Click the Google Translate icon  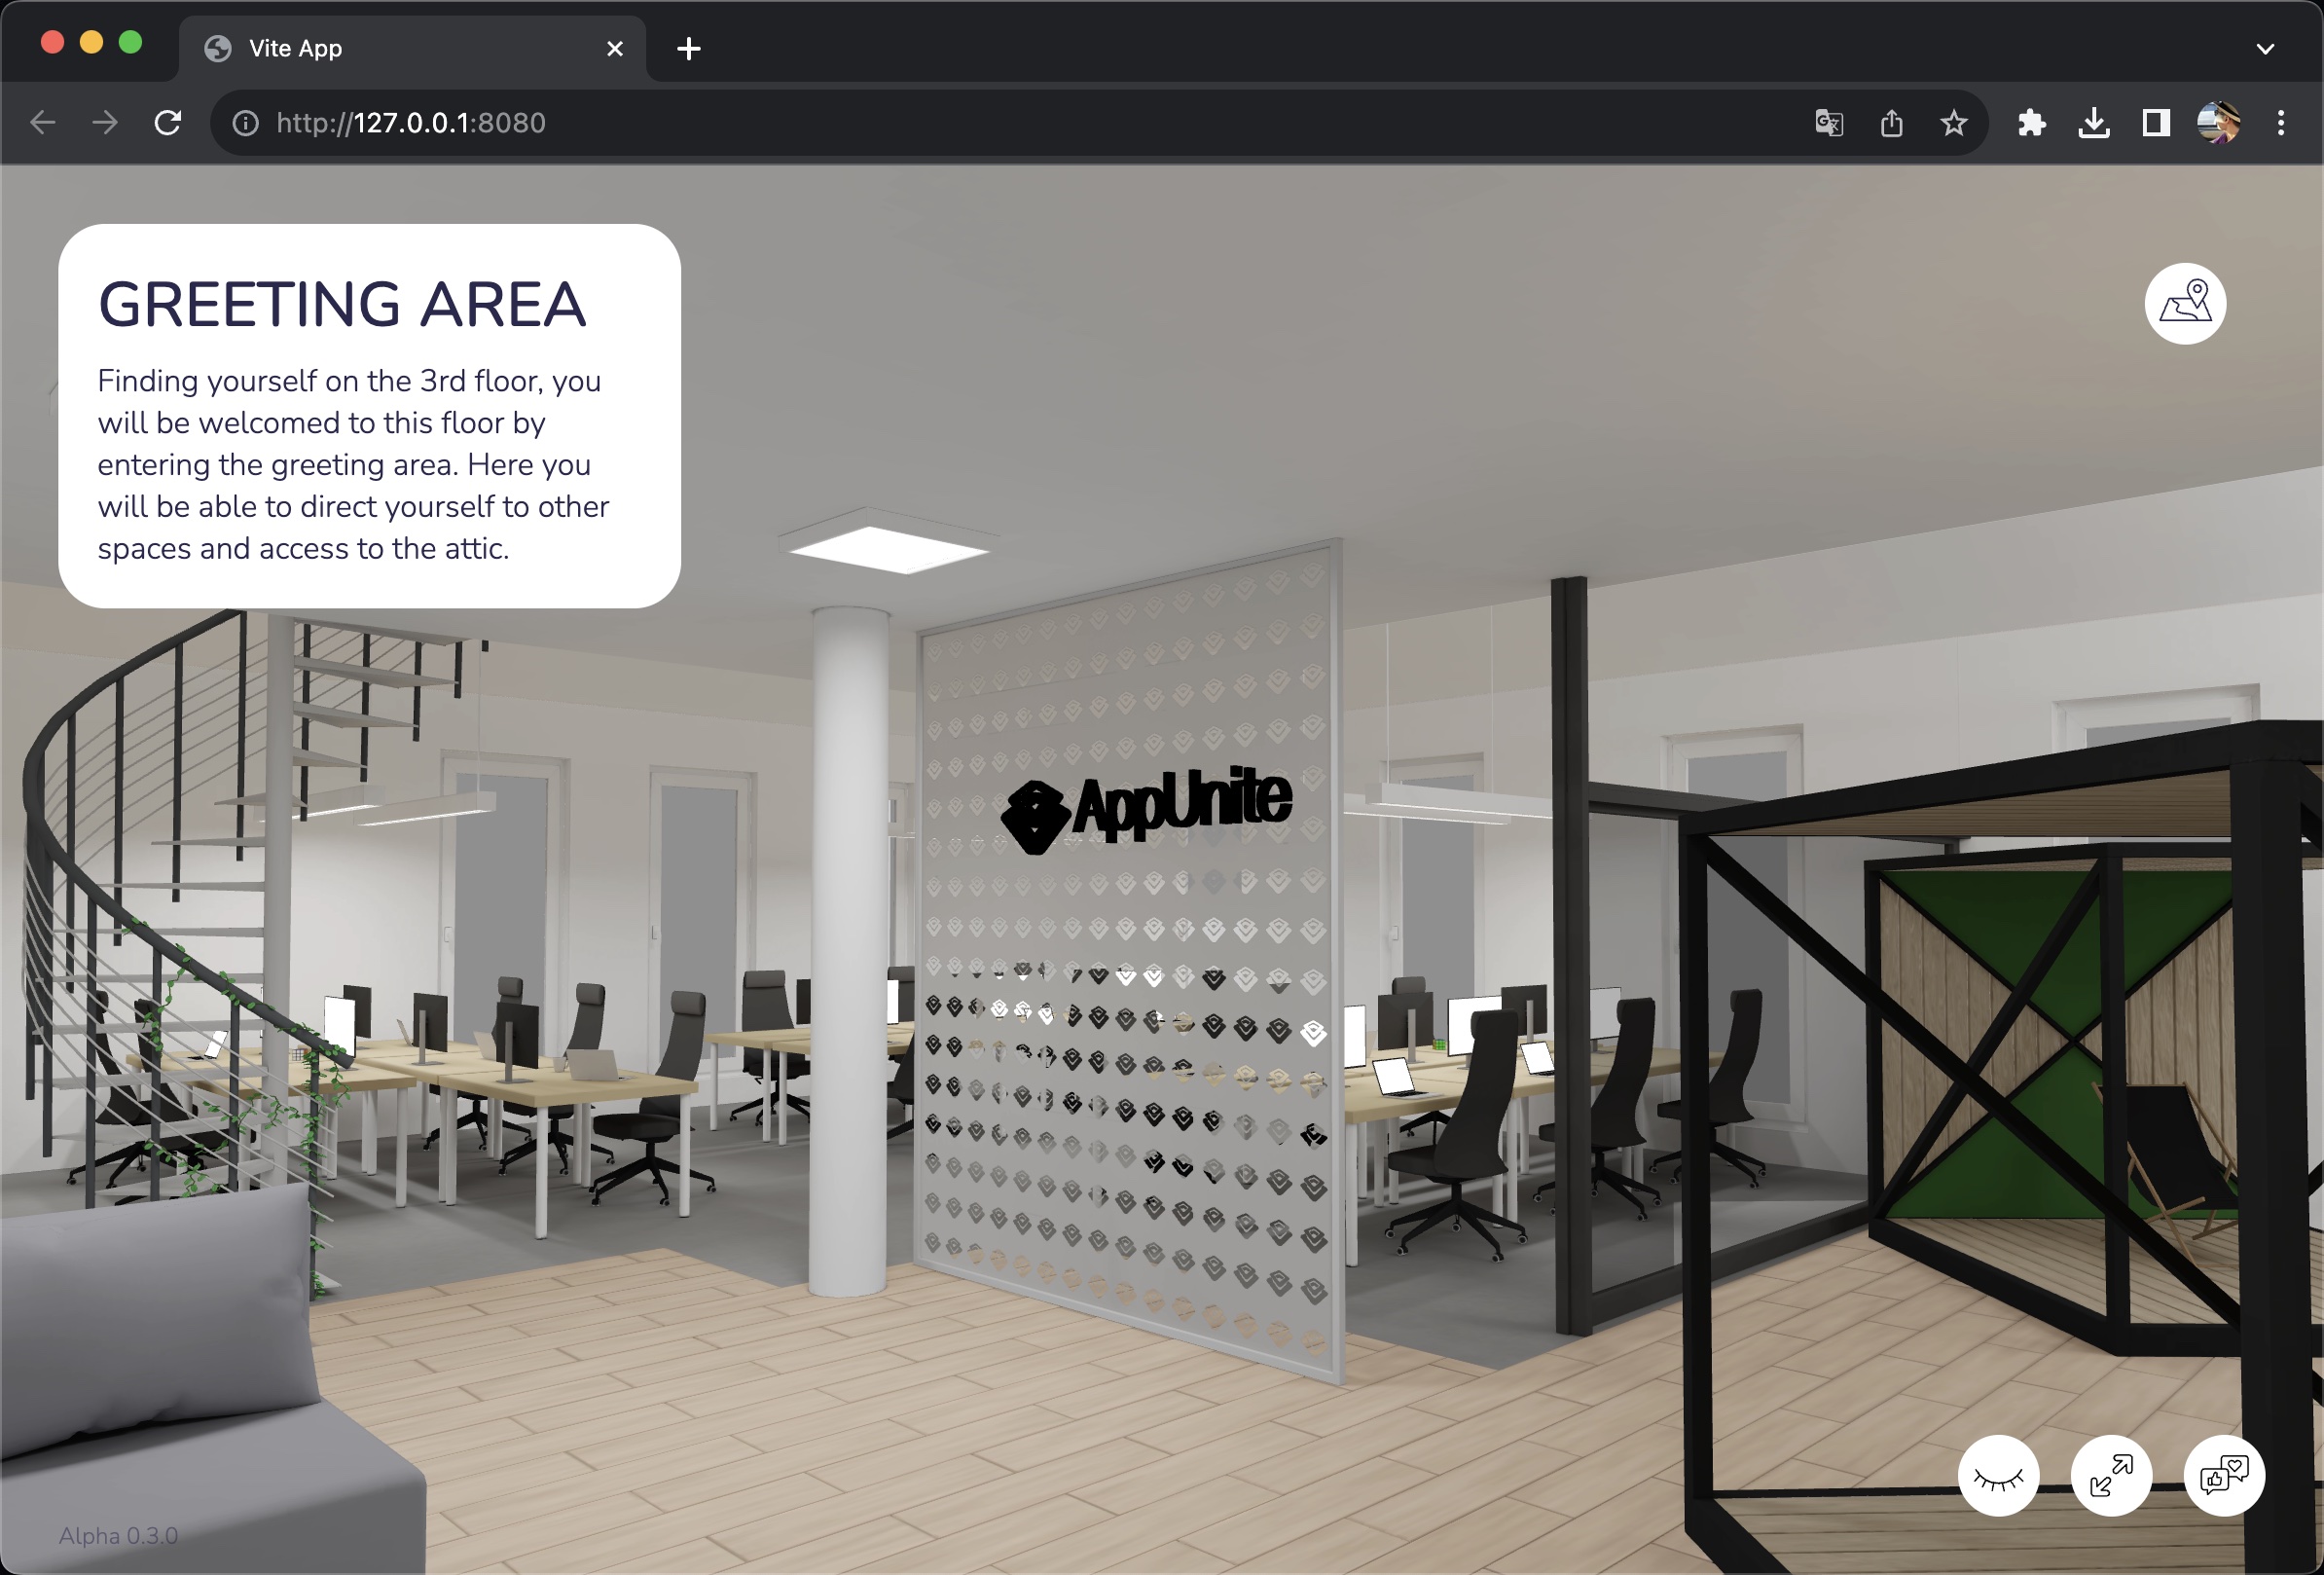1828,123
